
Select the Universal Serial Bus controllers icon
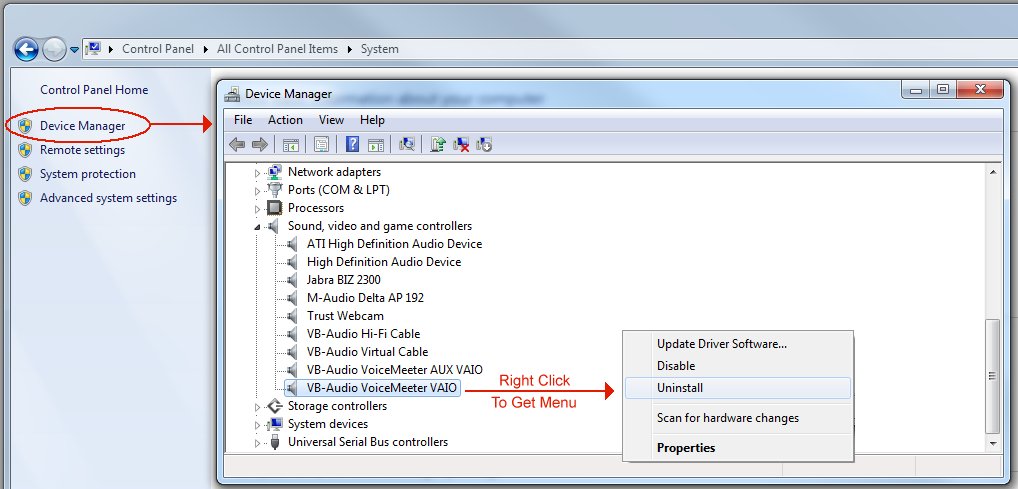pos(275,442)
